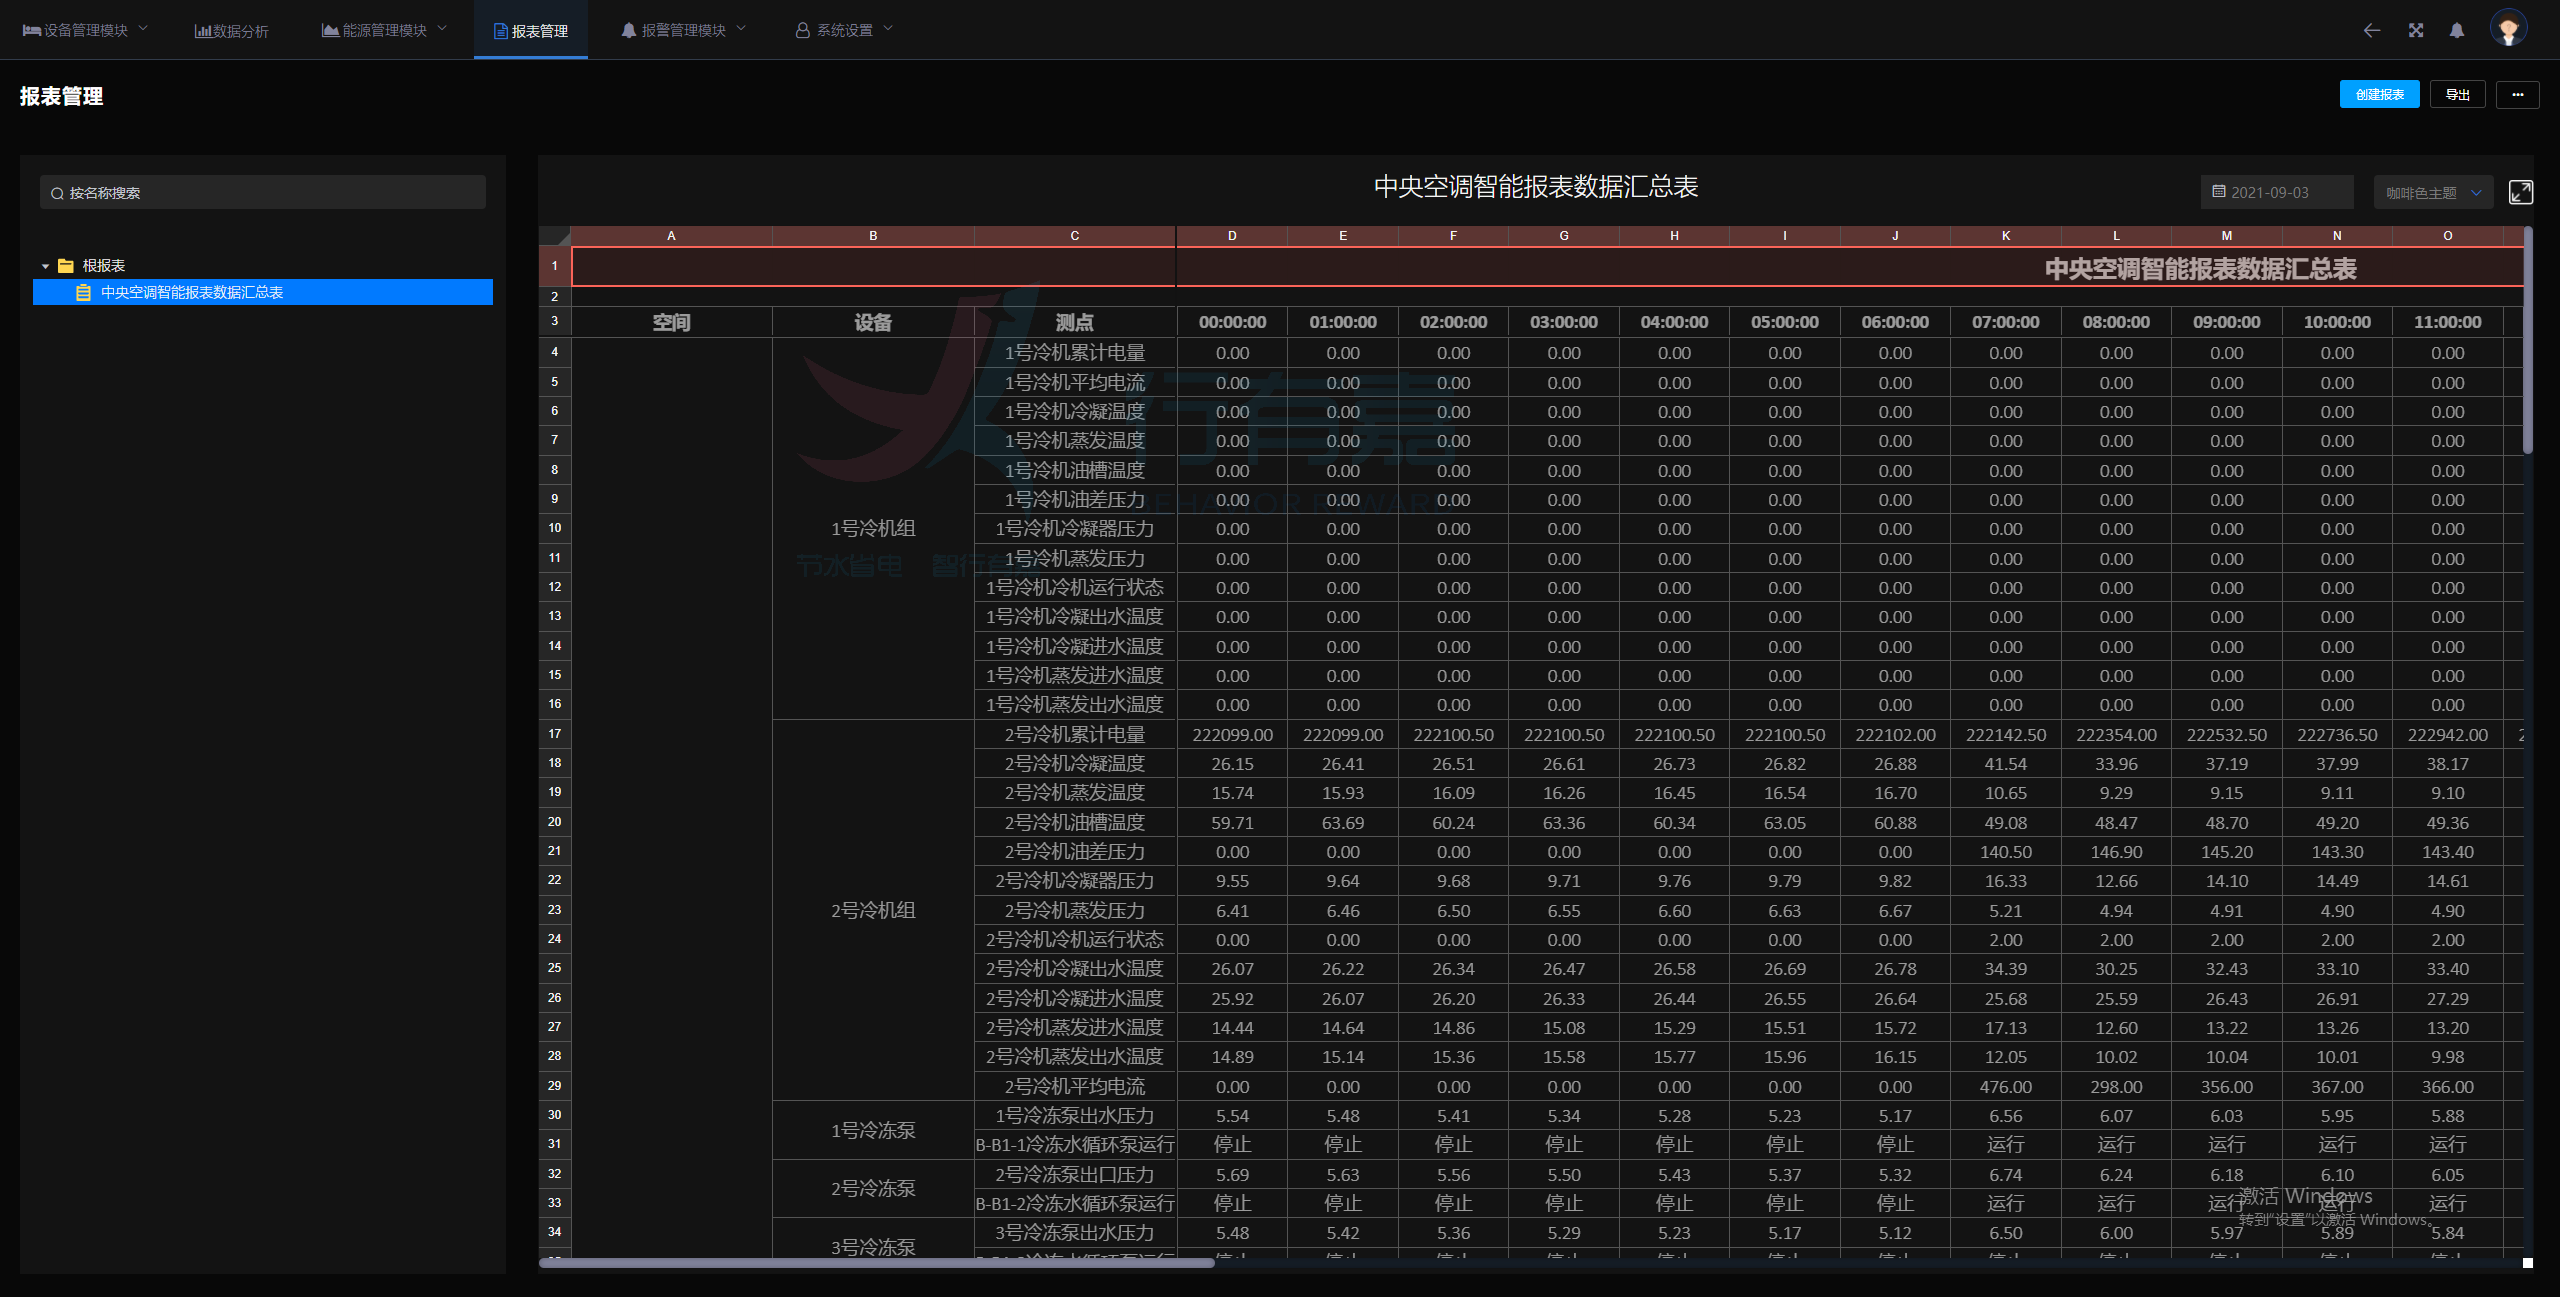Open notifications bell icon

point(2457,30)
